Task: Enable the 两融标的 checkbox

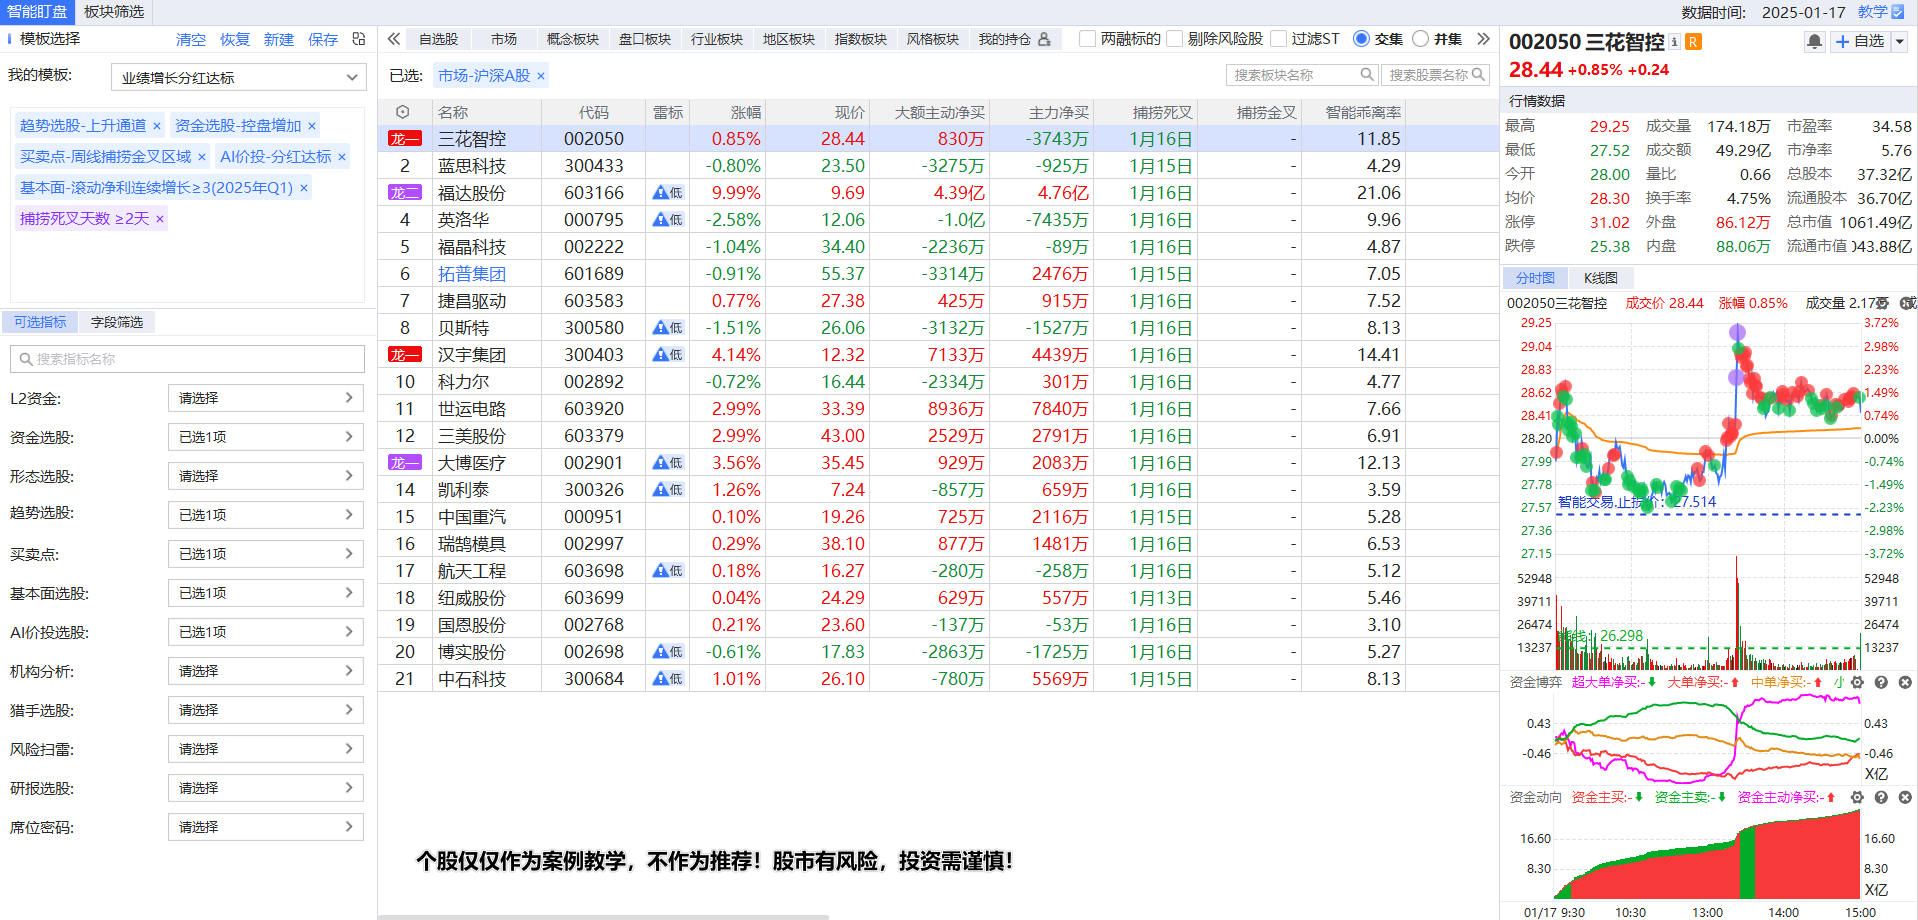Action: 1088,39
